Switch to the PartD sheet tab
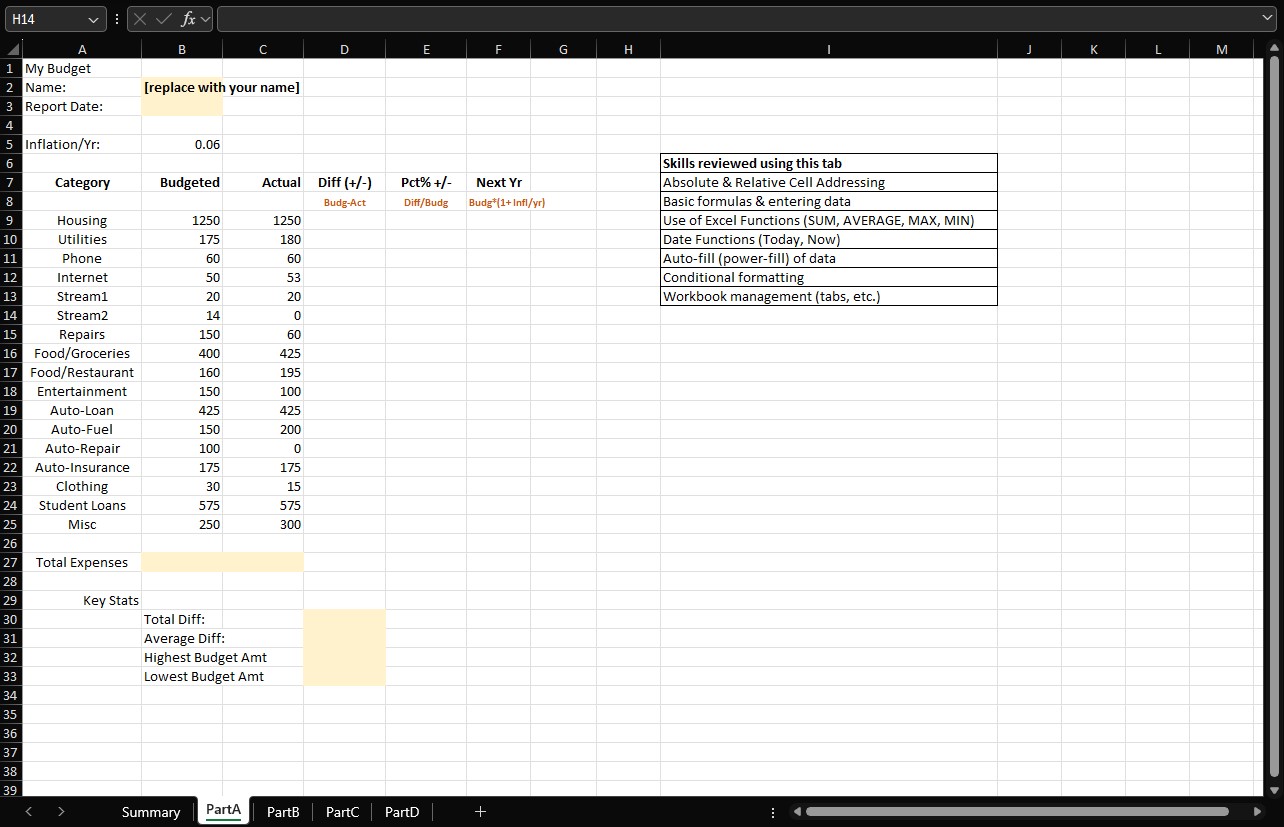 coord(401,812)
